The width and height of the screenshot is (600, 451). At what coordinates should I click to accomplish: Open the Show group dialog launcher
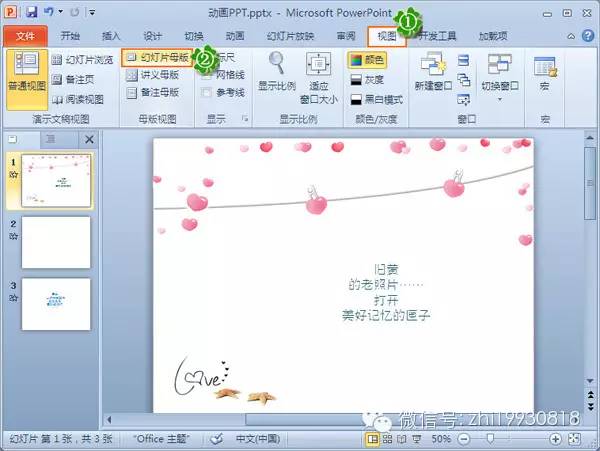(x=246, y=119)
